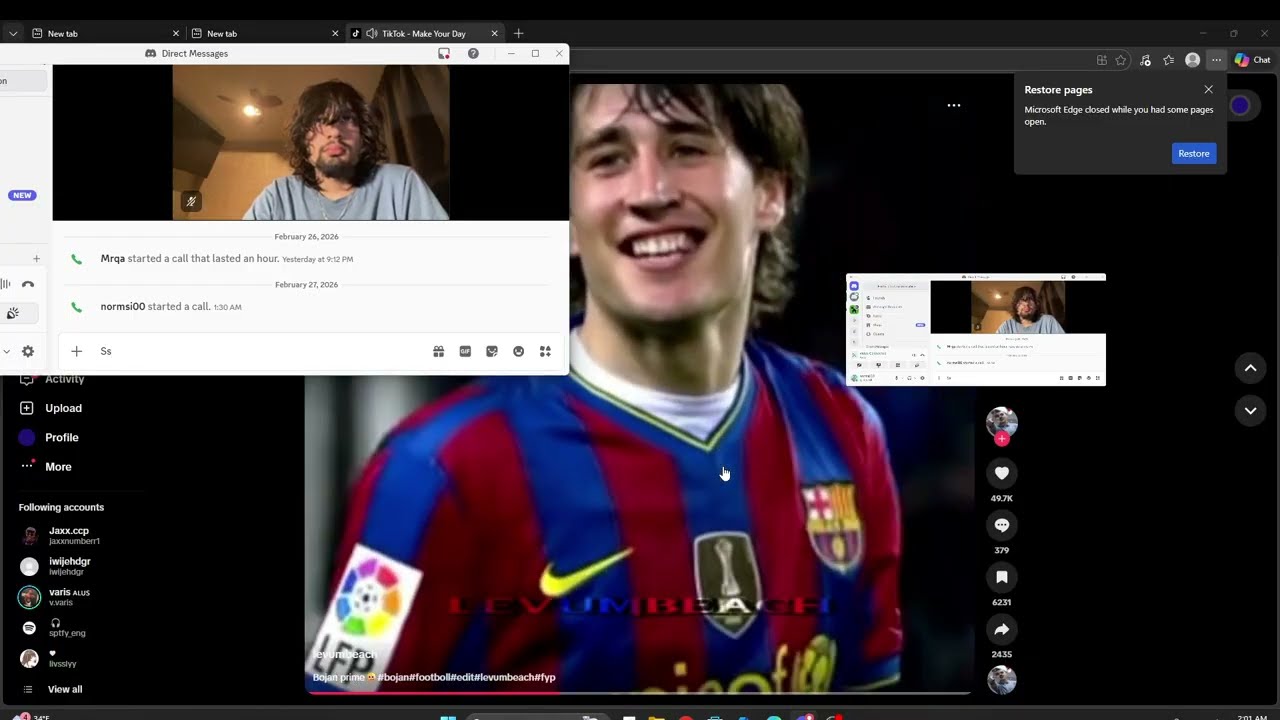Open the video's three-dot options menu
This screenshot has width=1280, height=720.
(954, 105)
